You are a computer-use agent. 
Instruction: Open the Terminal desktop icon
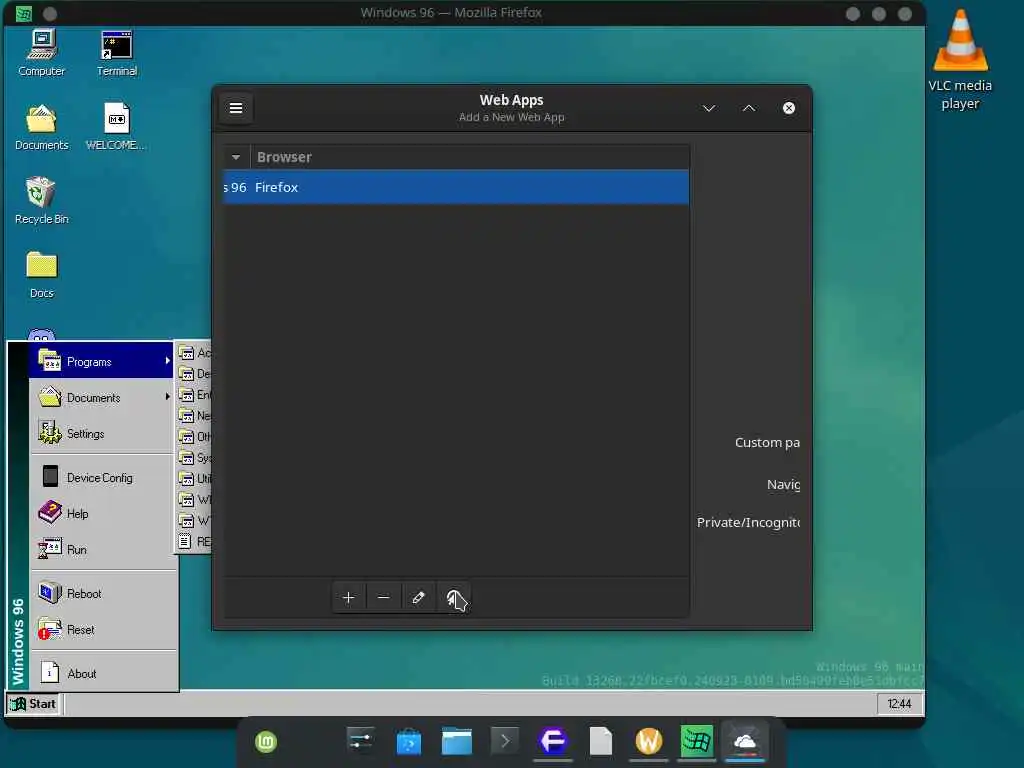point(117,54)
